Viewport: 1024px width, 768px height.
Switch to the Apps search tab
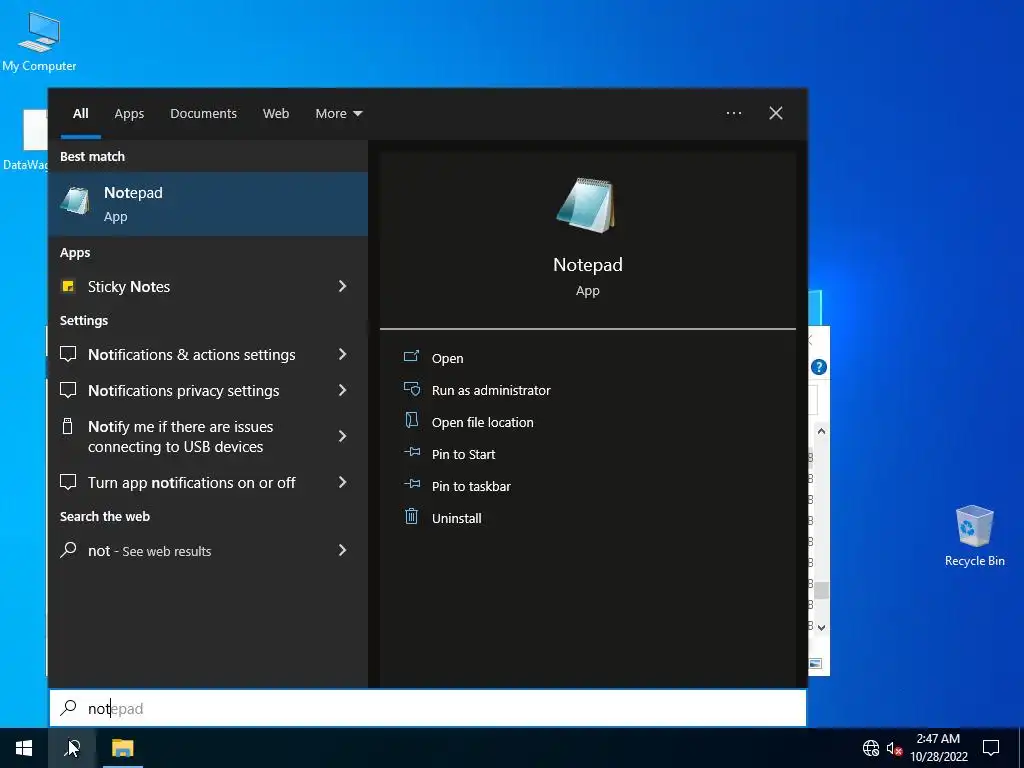click(129, 114)
